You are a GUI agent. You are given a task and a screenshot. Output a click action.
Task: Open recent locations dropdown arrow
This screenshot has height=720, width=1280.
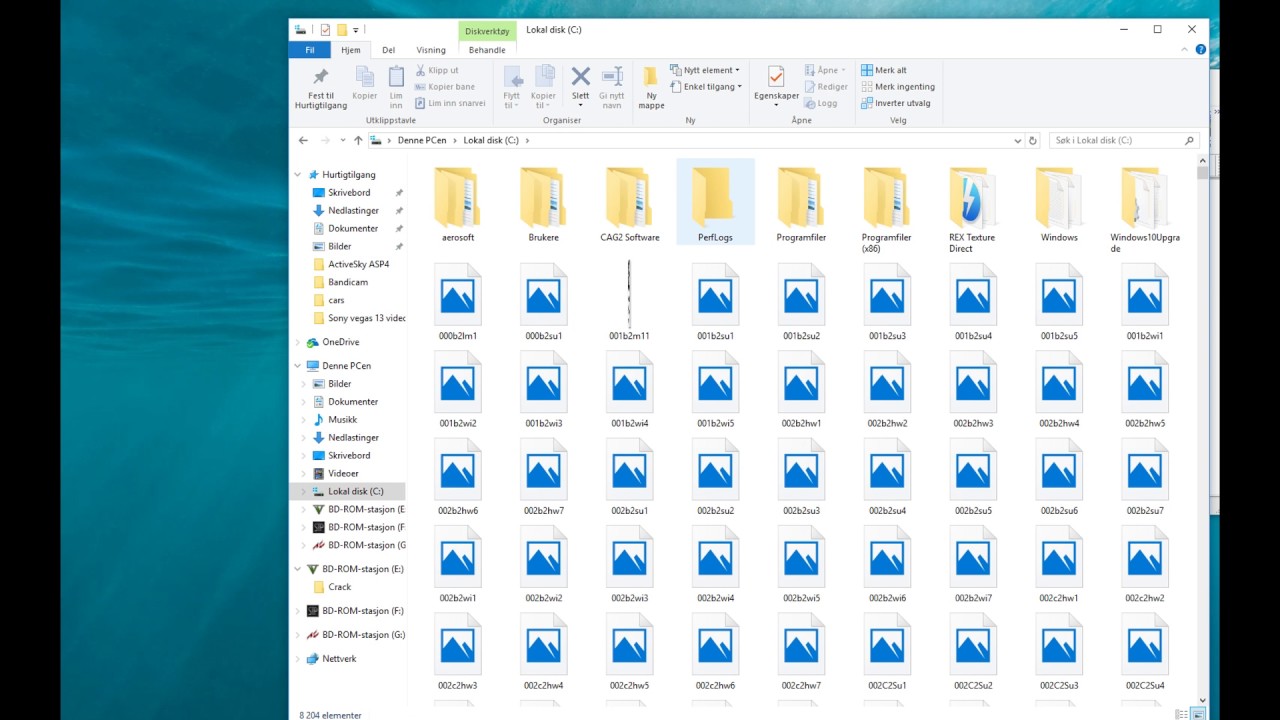(x=343, y=141)
